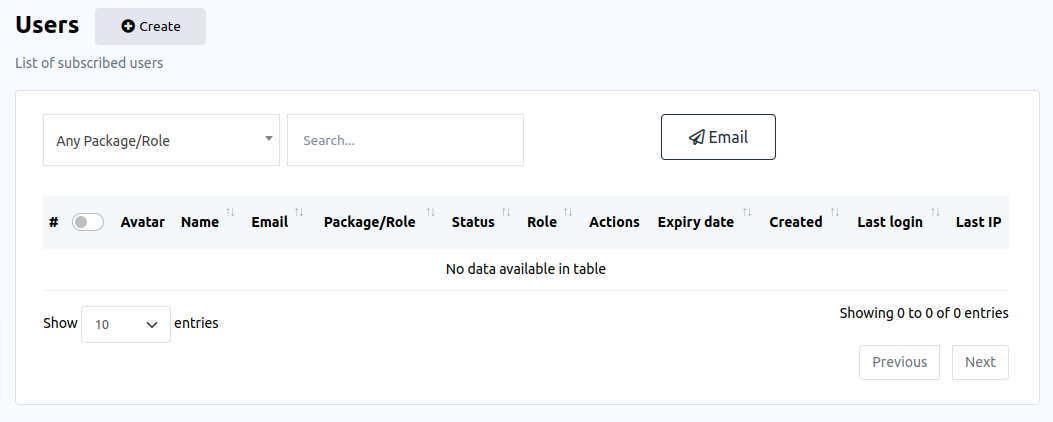The width and height of the screenshot is (1053, 422).
Task: Click the sort arrows beside Name column
Action: pyautogui.click(x=230, y=212)
